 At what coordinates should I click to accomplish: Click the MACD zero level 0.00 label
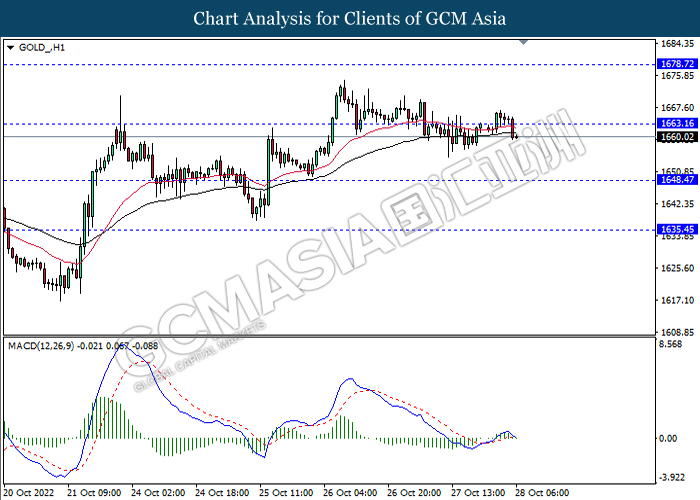pyautogui.click(x=668, y=438)
